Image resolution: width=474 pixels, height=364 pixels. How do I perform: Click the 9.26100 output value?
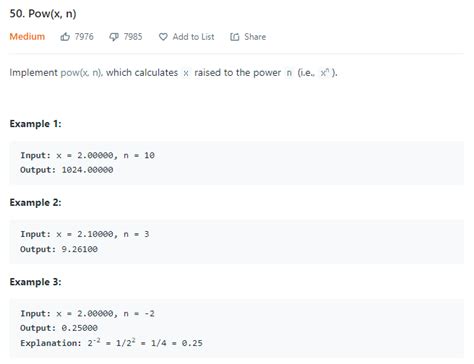tap(80, 249)
